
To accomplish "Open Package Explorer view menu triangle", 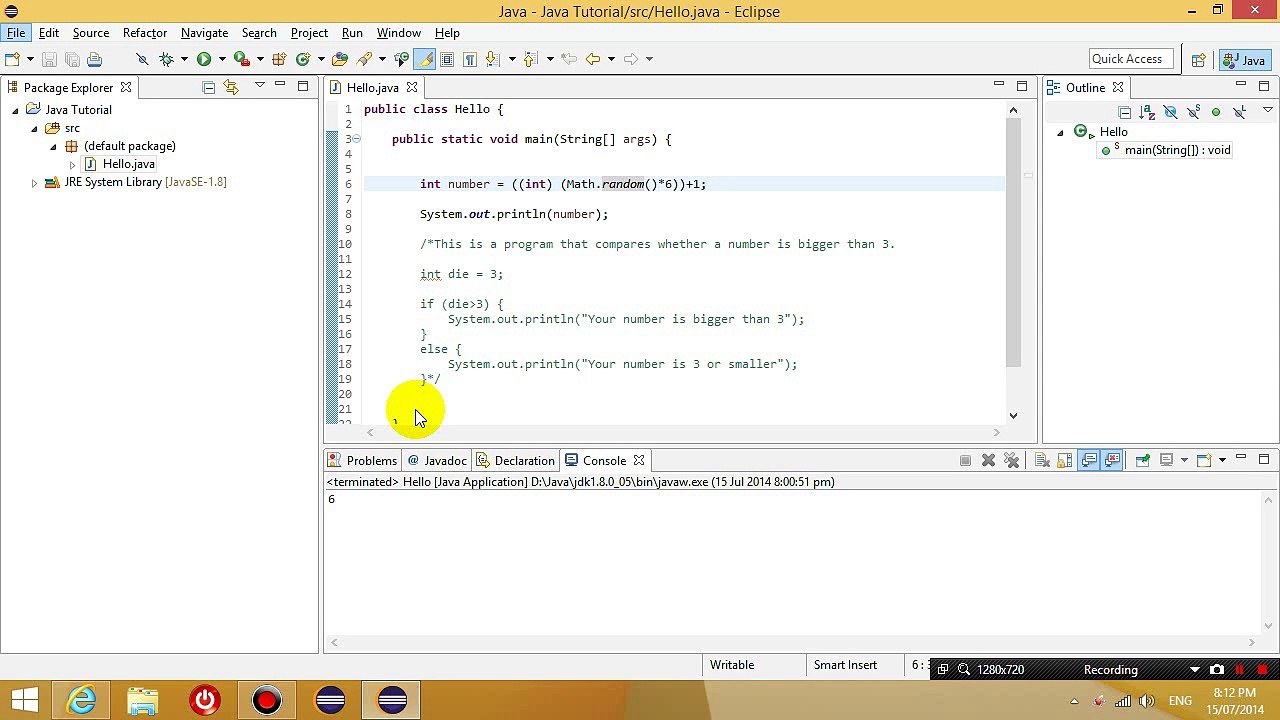I will [x=259, y=86].
